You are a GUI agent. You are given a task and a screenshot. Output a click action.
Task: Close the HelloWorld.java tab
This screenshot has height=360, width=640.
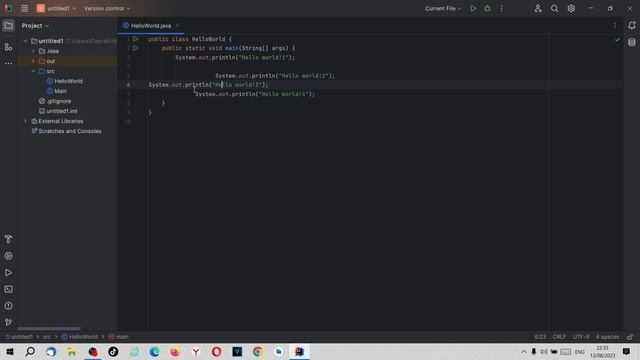178,26
